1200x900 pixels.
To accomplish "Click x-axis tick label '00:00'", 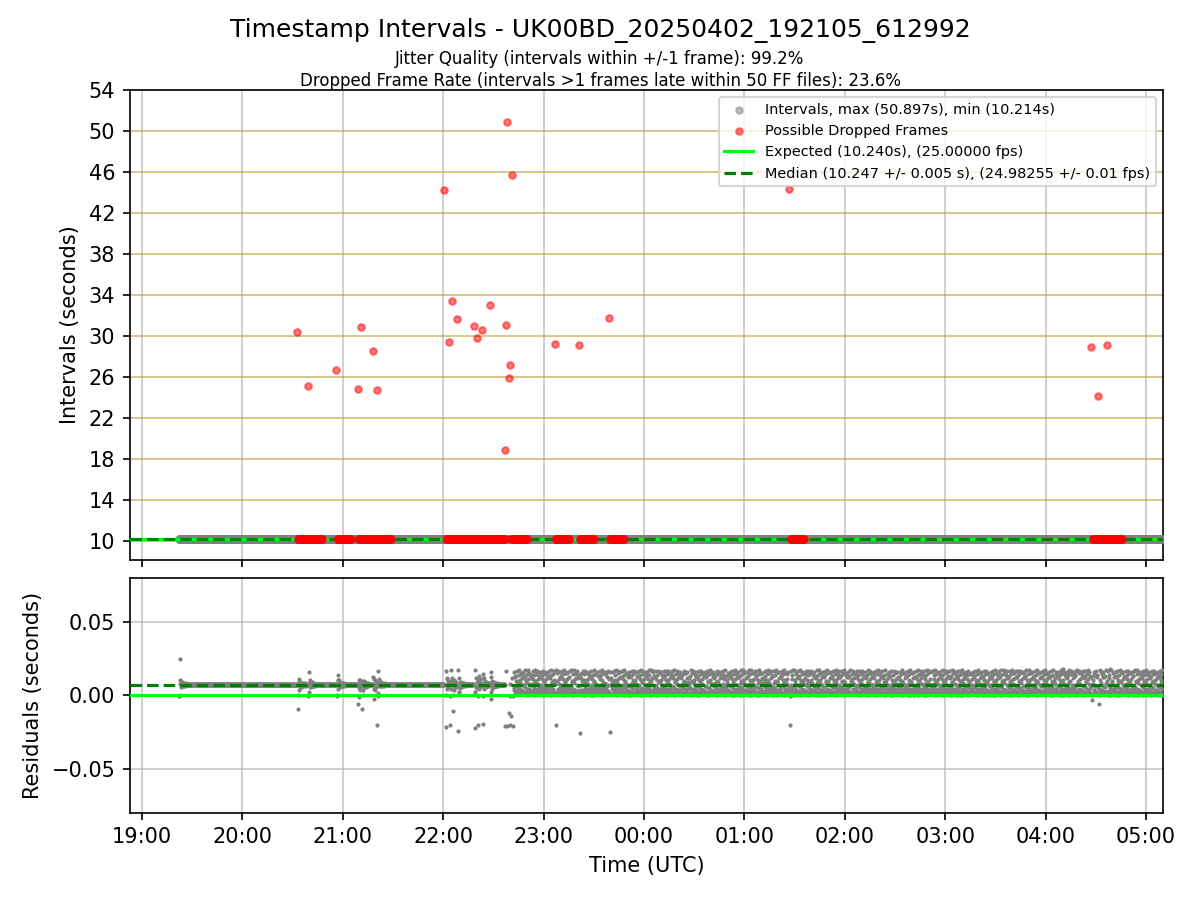I will (x=644, y=834).
